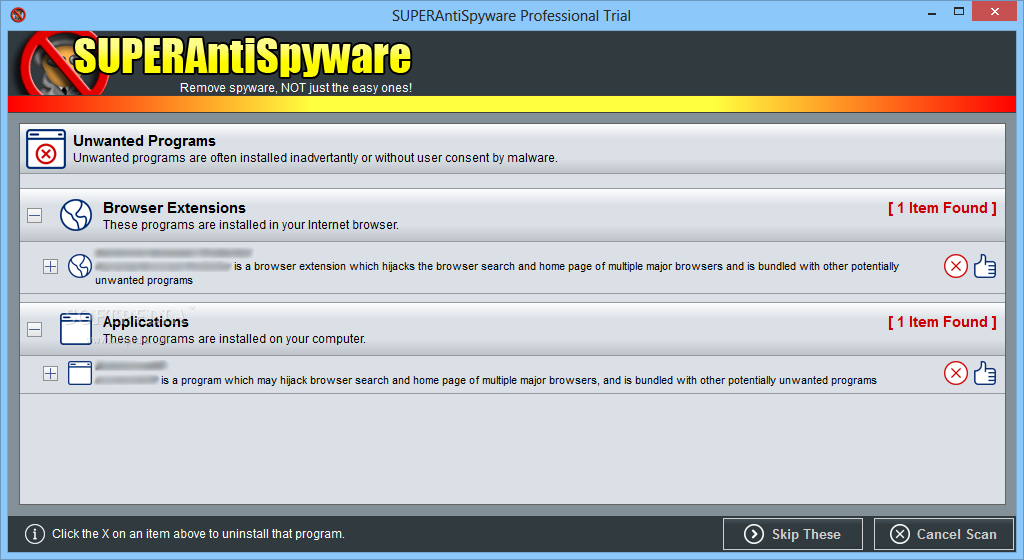The width and height of the screenshot is (1024, 560).
Task: Click the title bar app icon
Action: 18,14
